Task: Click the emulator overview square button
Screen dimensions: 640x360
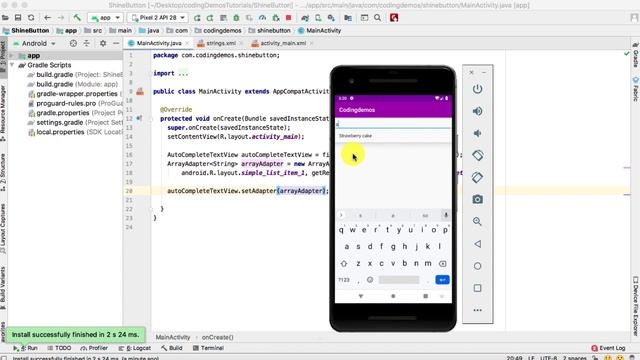Action: (477, 288)
